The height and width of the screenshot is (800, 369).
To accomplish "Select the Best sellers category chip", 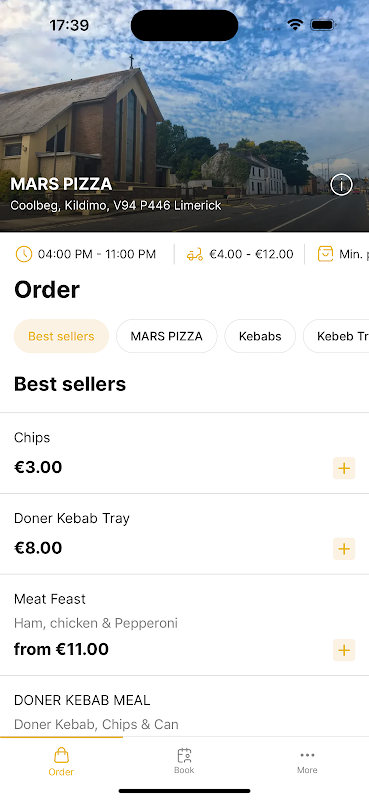I will (61, 336).
